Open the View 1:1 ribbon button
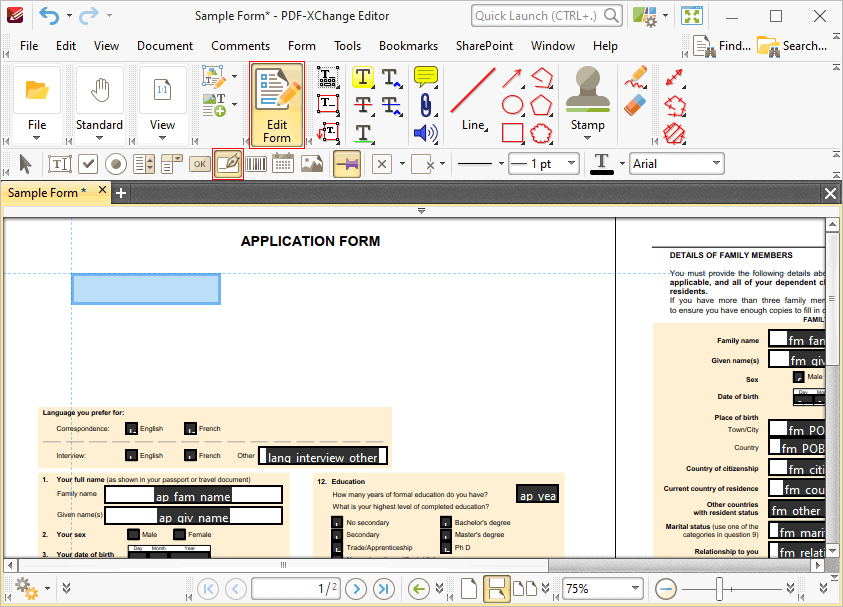 click(162, 104)
